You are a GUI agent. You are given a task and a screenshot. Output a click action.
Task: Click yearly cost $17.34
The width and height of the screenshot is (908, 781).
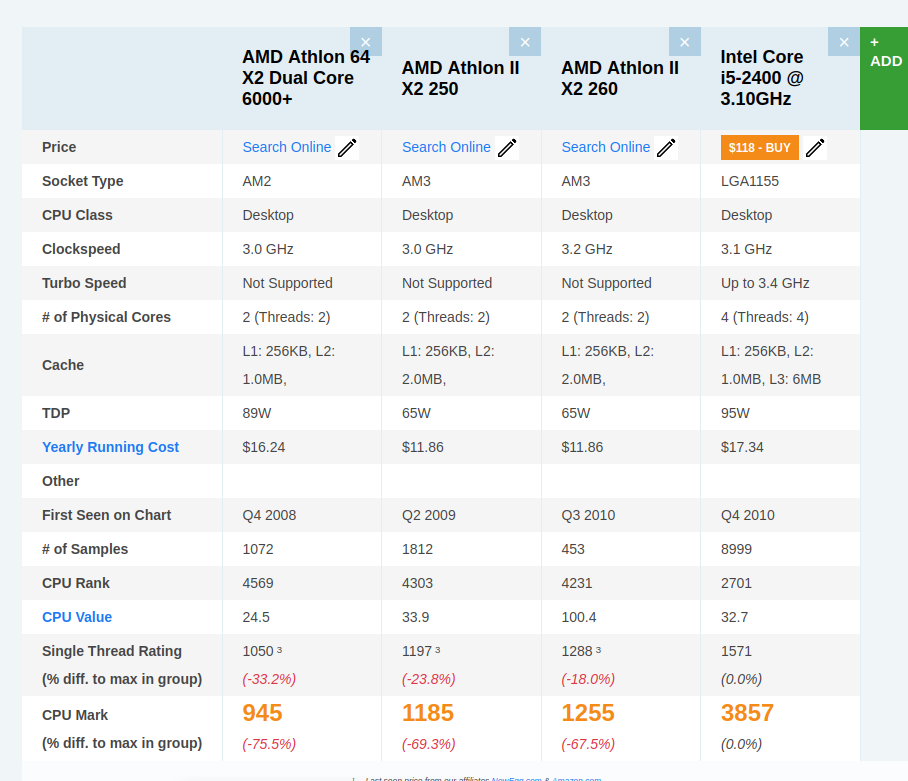742,447
